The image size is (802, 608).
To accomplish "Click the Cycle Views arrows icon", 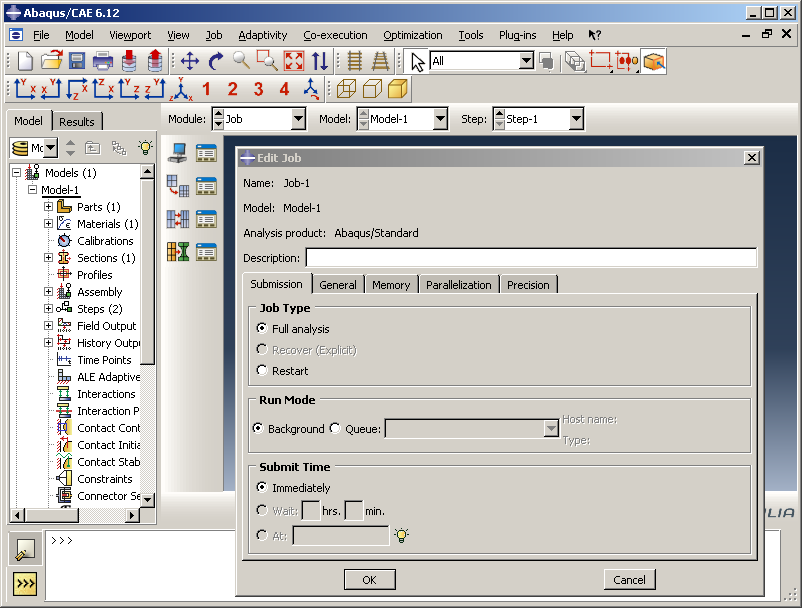I will click(320, 61).
